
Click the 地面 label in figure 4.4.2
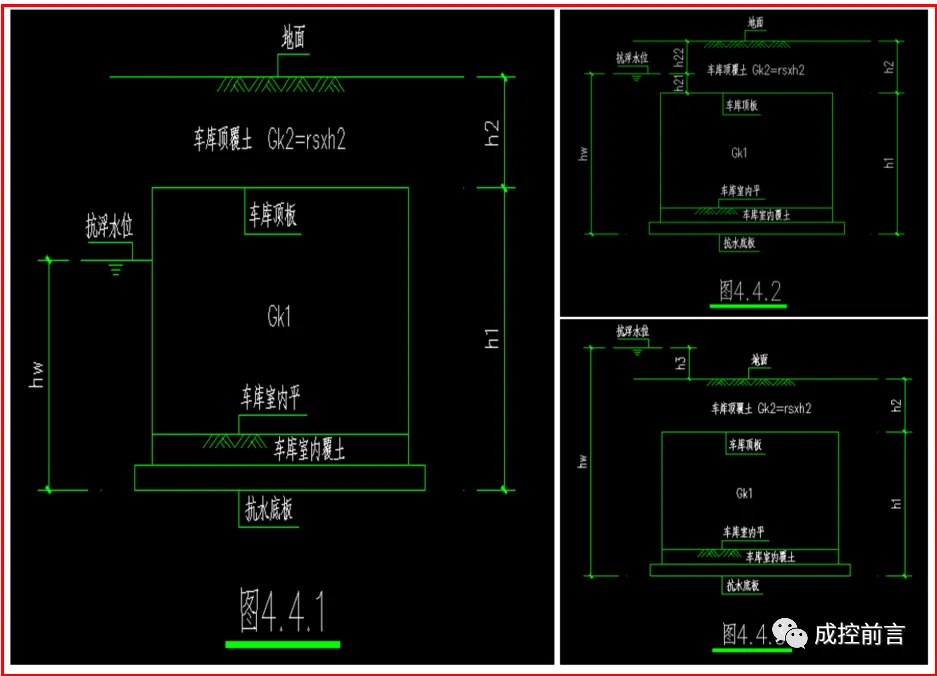[x=755, y=23]
